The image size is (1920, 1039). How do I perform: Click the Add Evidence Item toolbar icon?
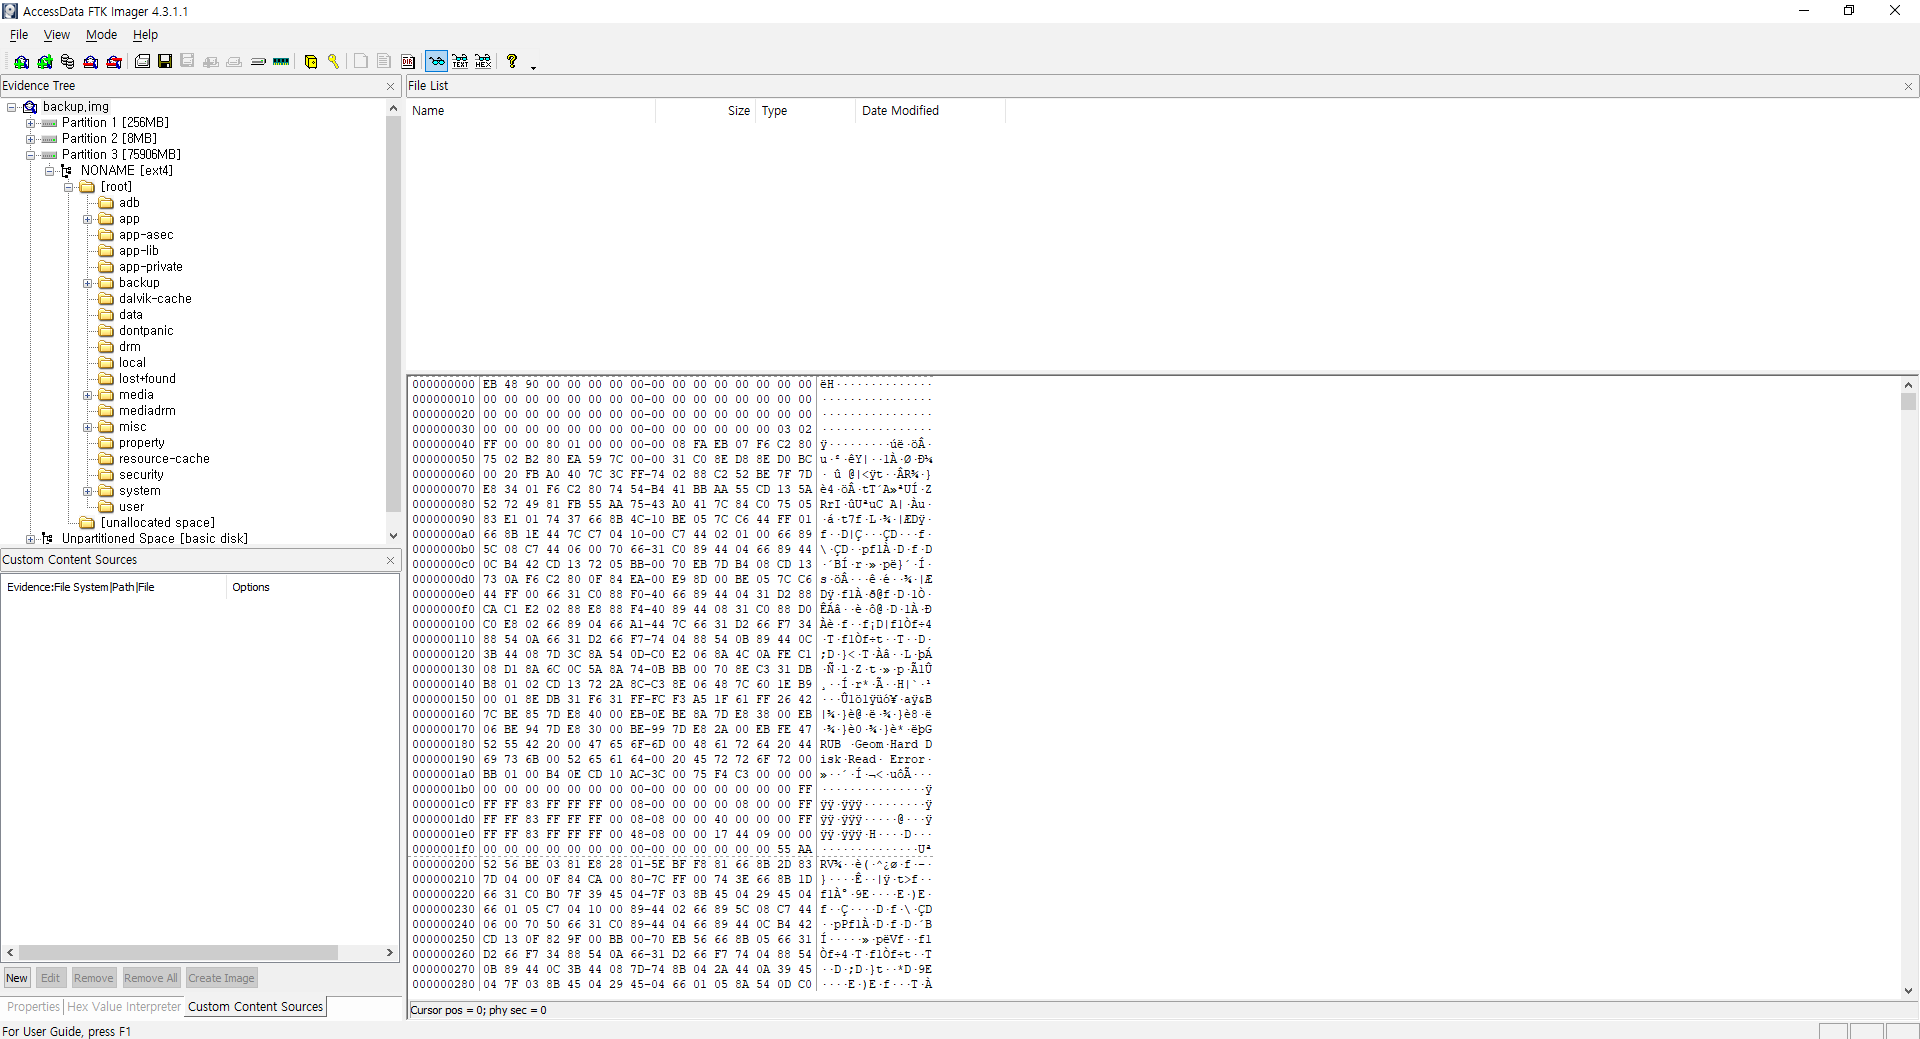21,62
